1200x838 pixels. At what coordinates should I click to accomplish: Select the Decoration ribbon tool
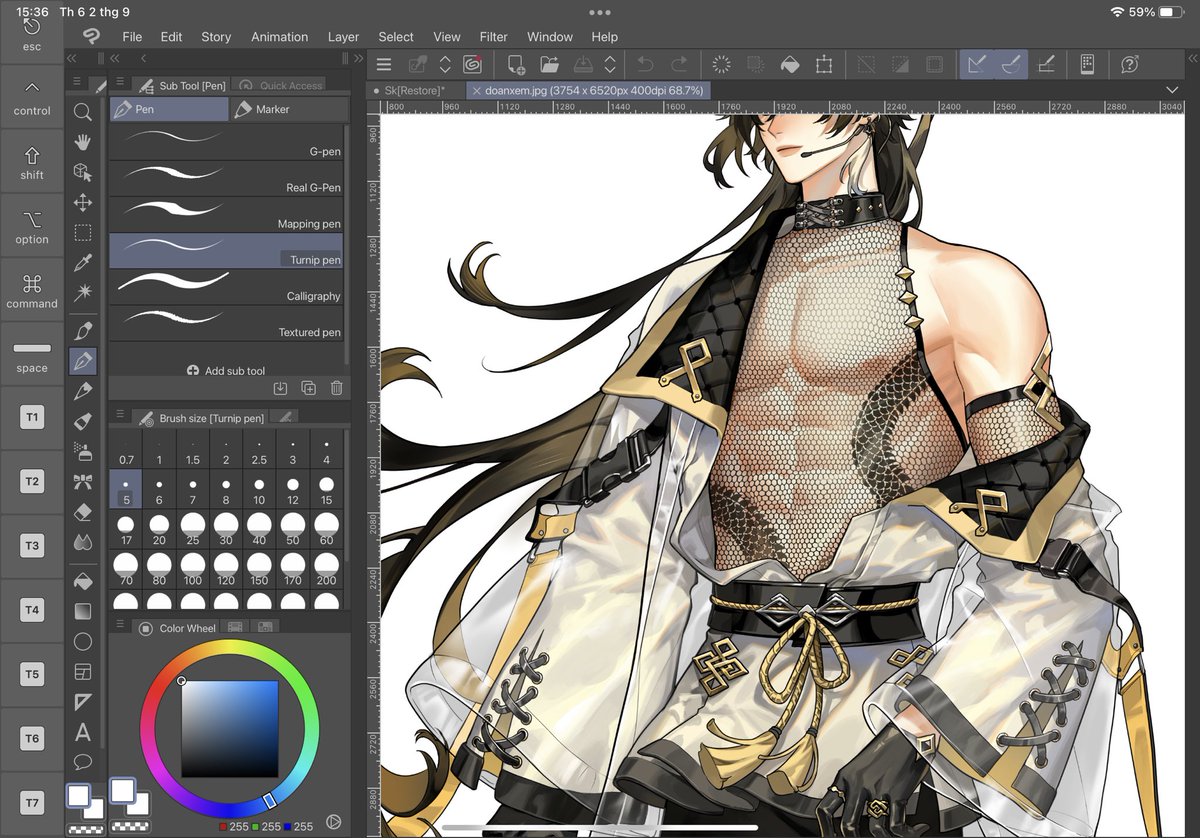pyautogui.click(x=83, y=482)
